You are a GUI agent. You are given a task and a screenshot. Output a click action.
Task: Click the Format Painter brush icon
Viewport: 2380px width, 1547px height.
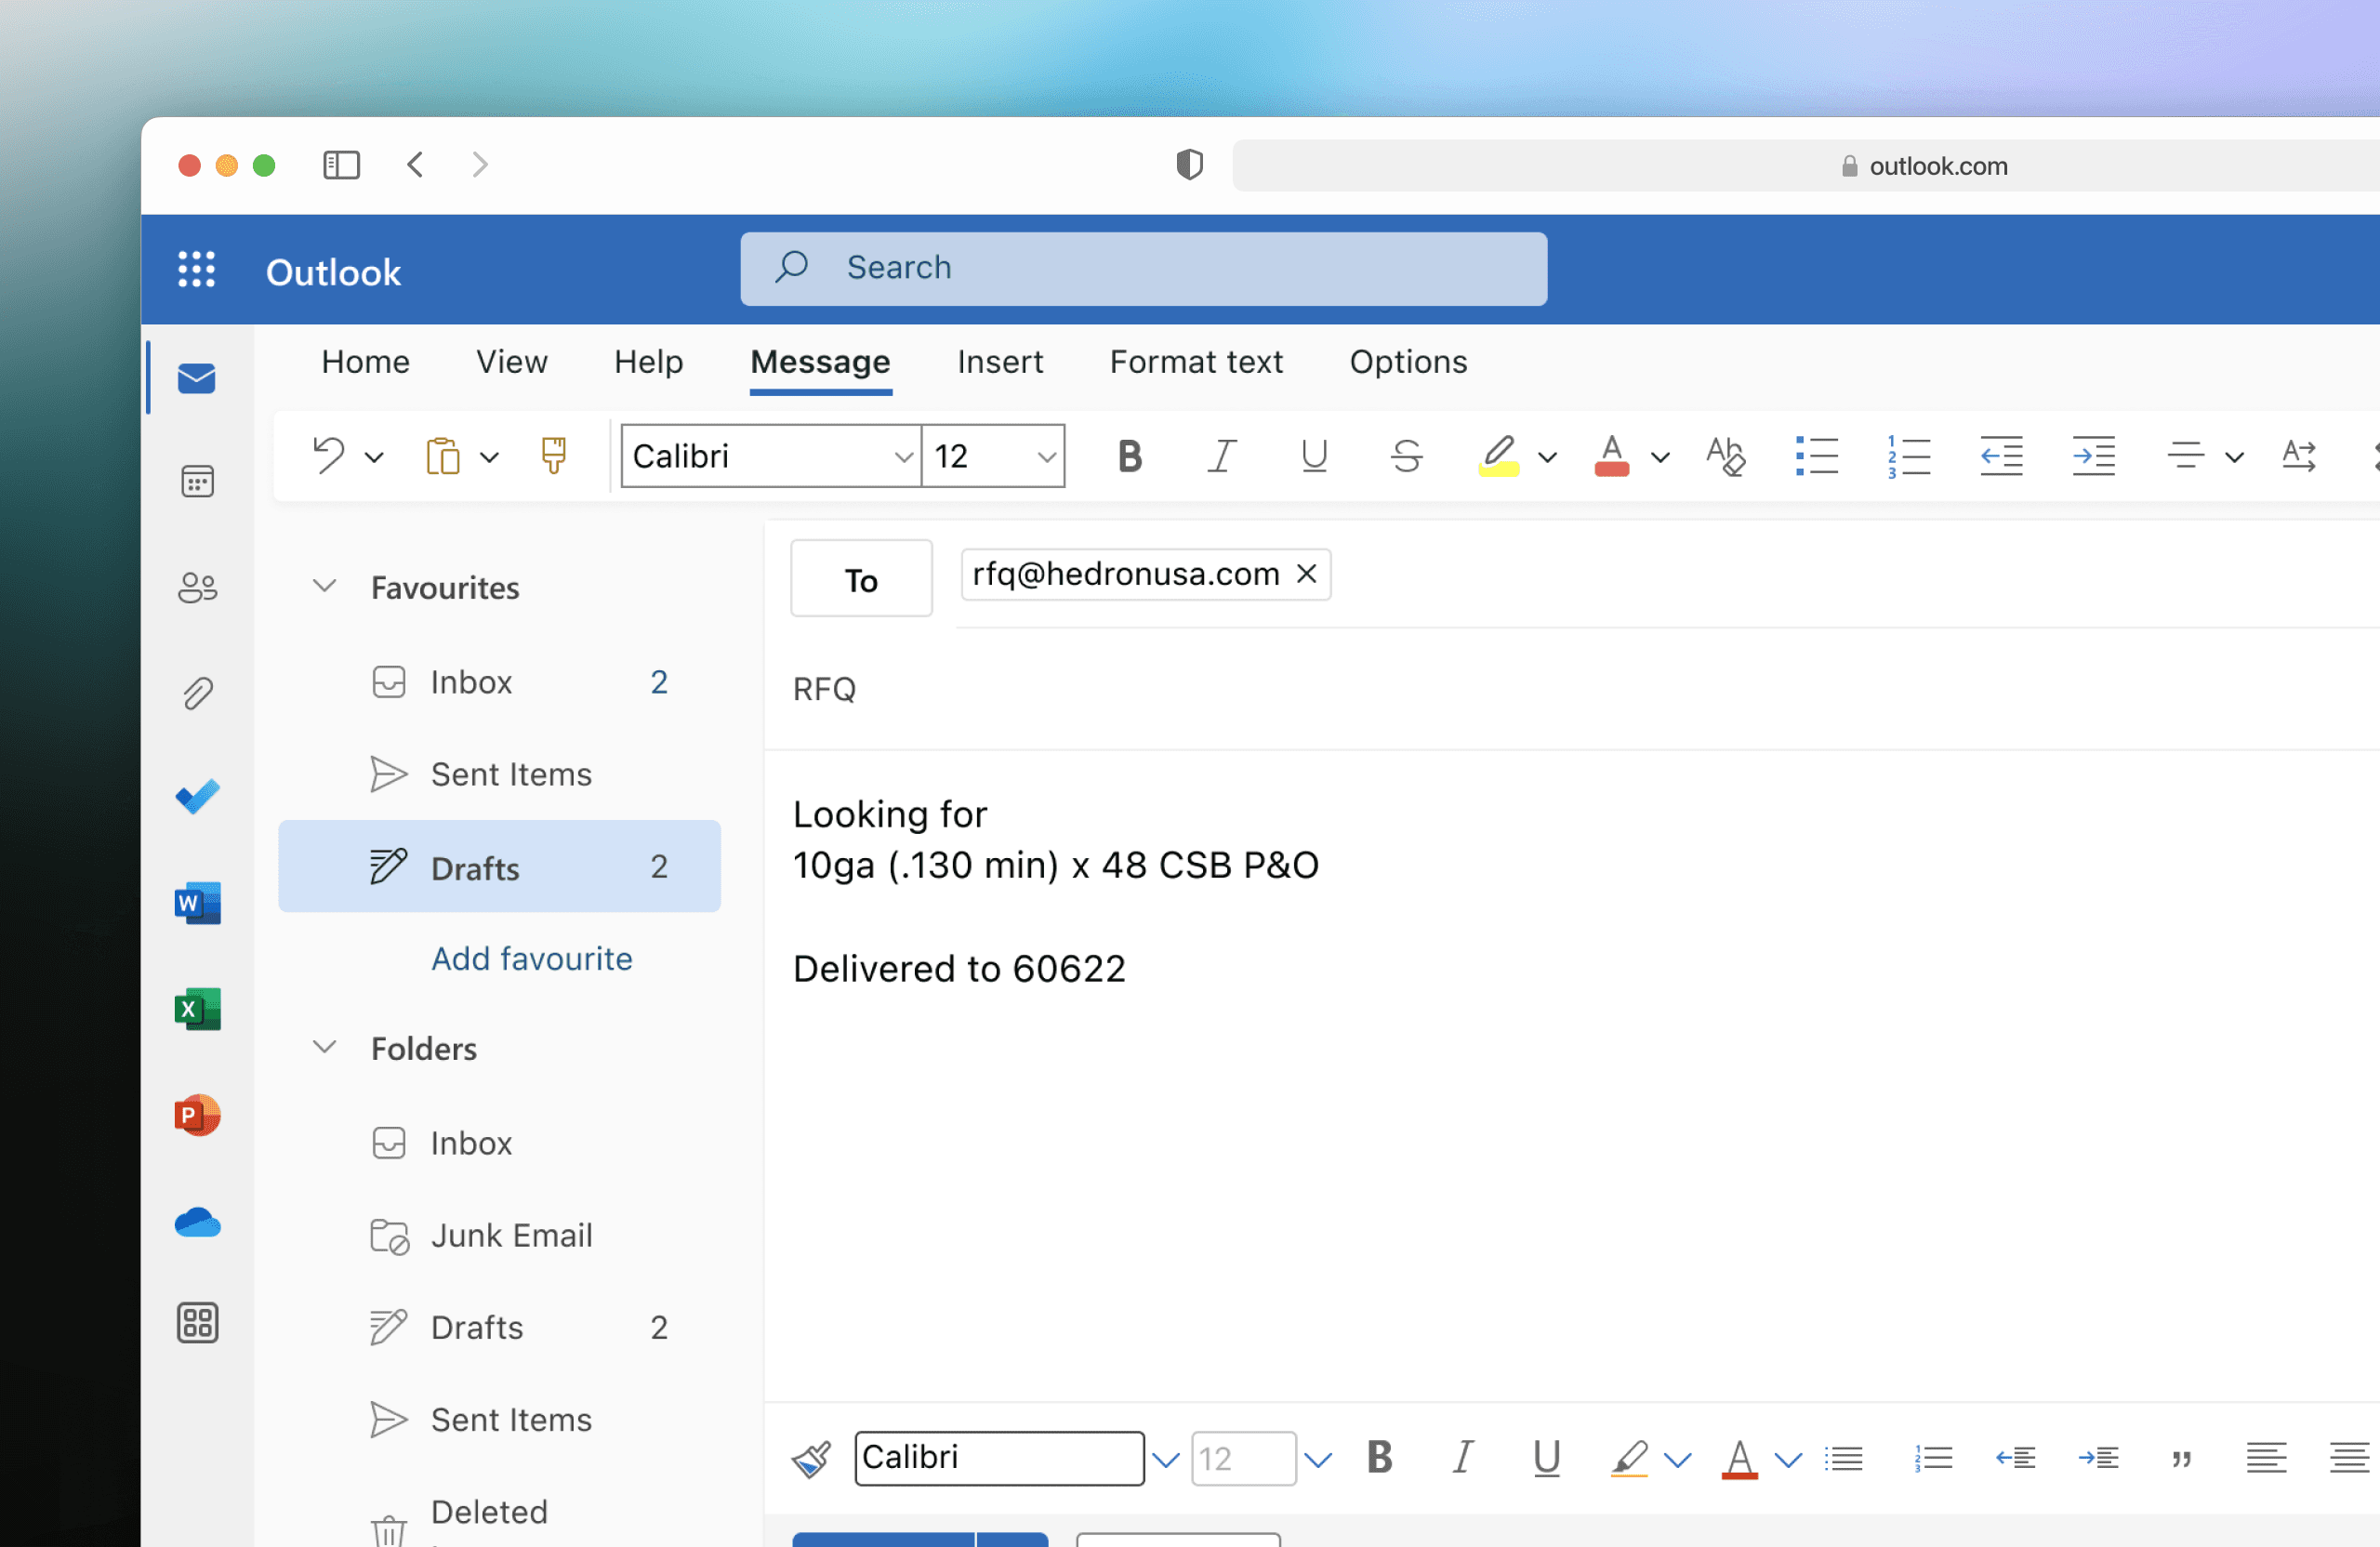tap(553, 456)
